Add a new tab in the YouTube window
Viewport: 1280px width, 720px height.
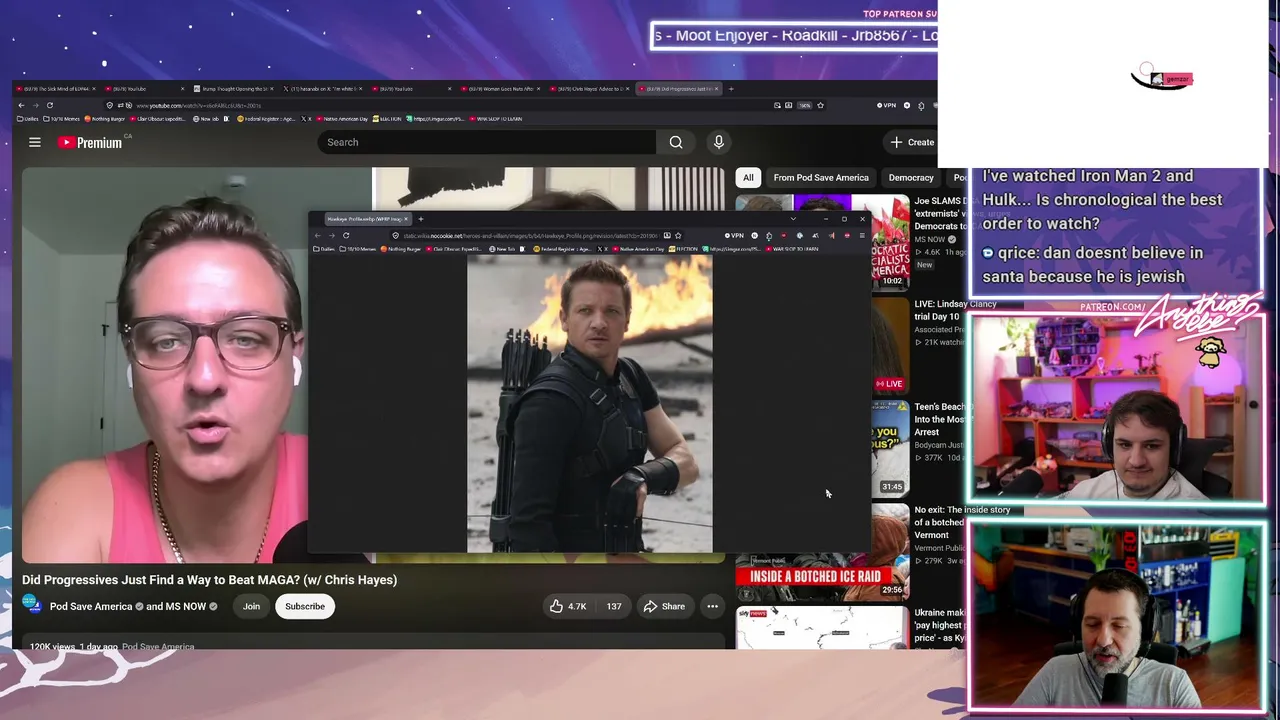pos(731,89)
